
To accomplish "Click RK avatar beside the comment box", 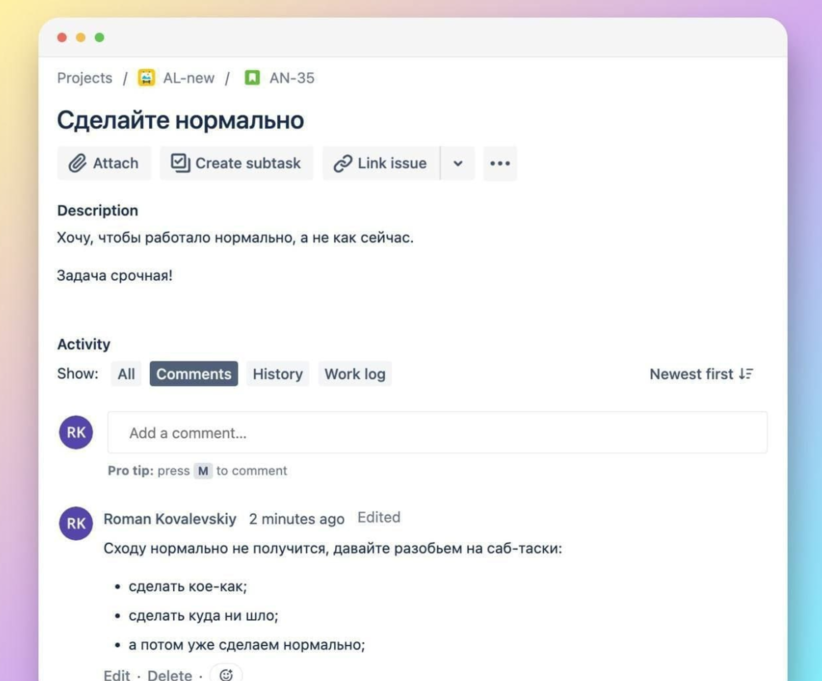I will [76, 433].
